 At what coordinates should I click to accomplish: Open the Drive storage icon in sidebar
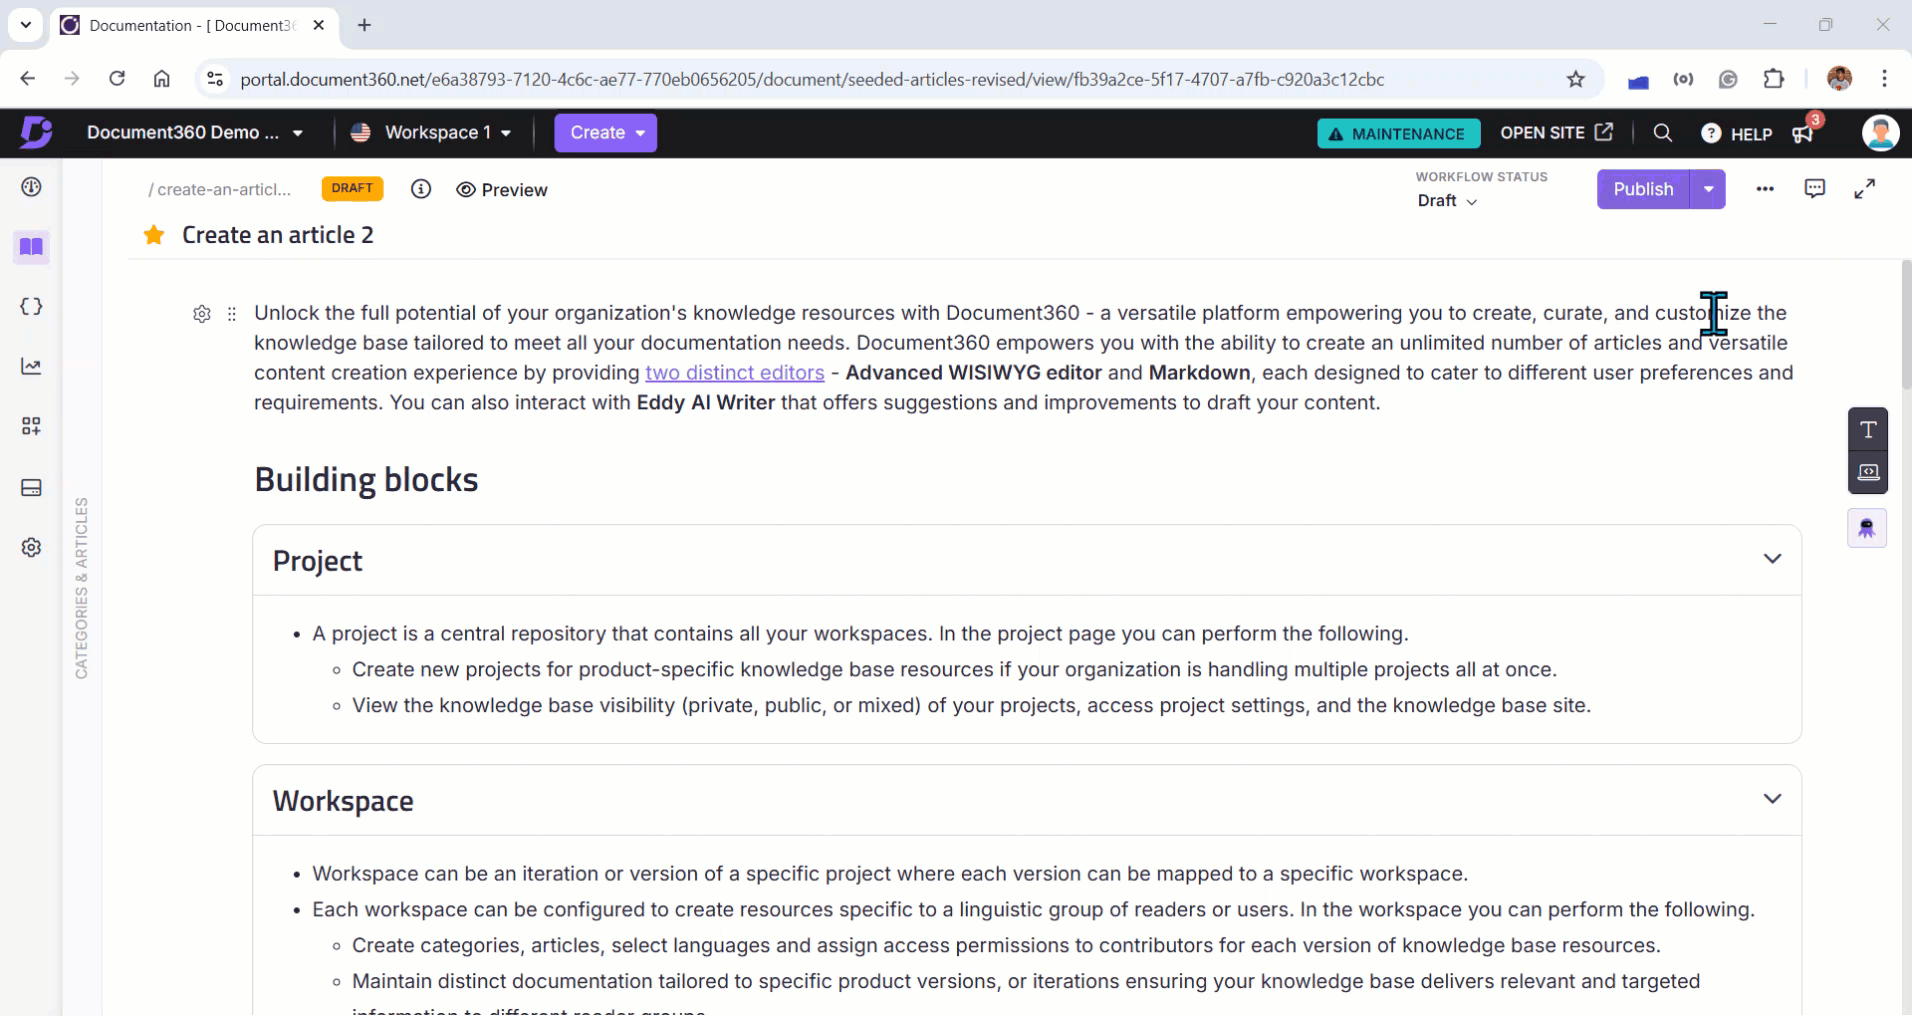click(x=31, y=487)
